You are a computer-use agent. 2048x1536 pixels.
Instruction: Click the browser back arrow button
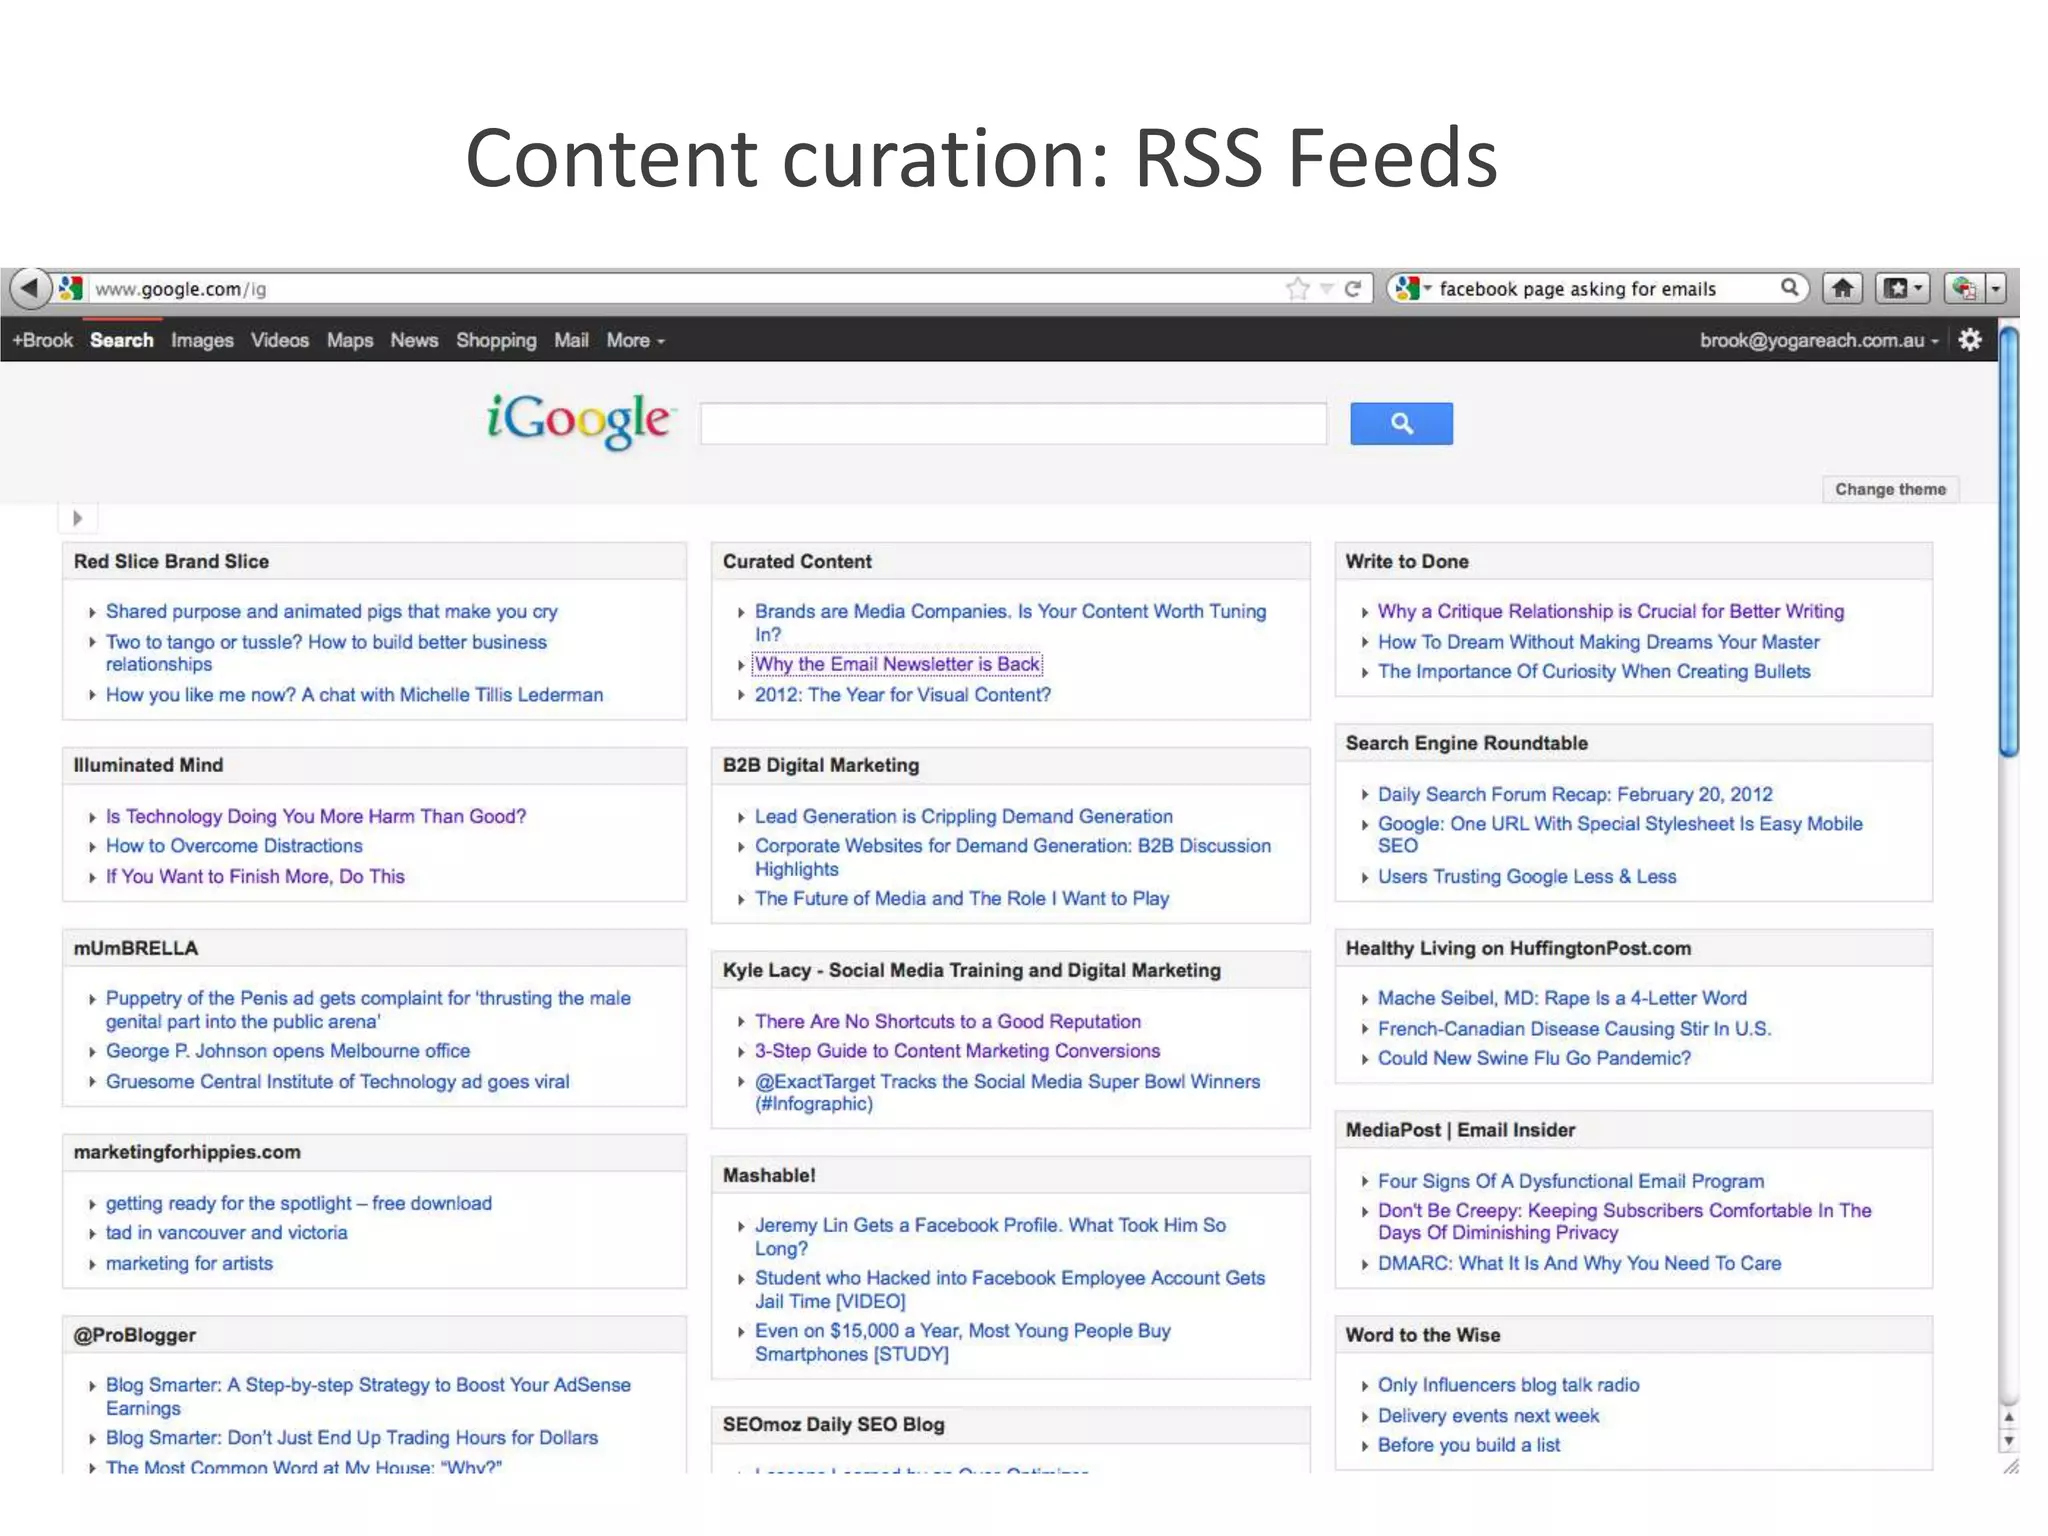(30, 289)
